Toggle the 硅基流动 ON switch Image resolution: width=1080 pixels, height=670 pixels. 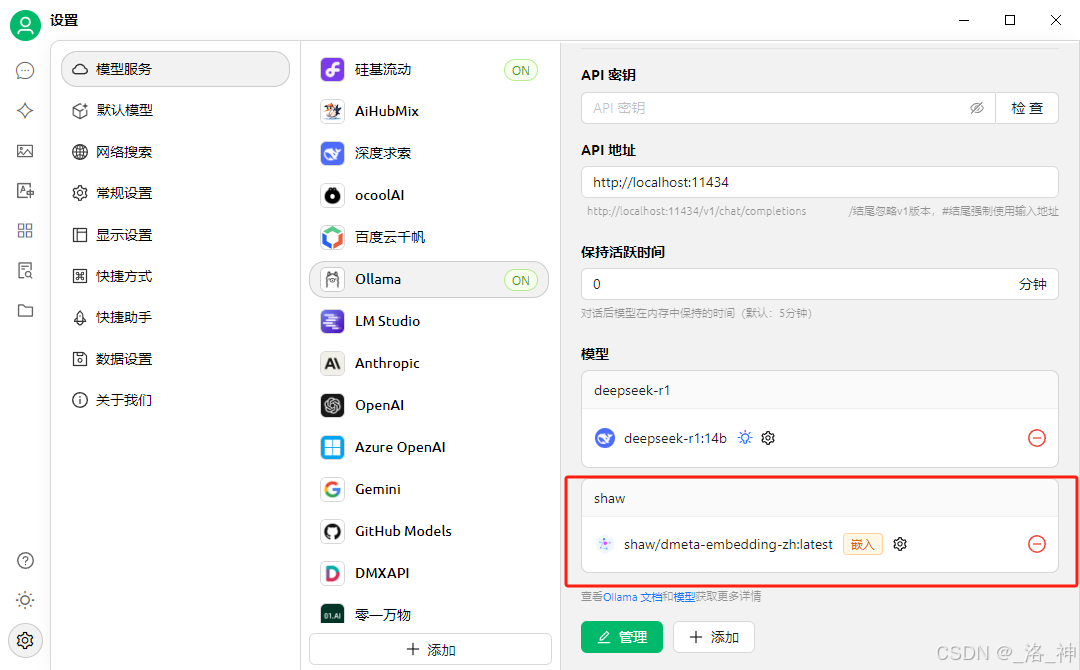coord(521,70)
